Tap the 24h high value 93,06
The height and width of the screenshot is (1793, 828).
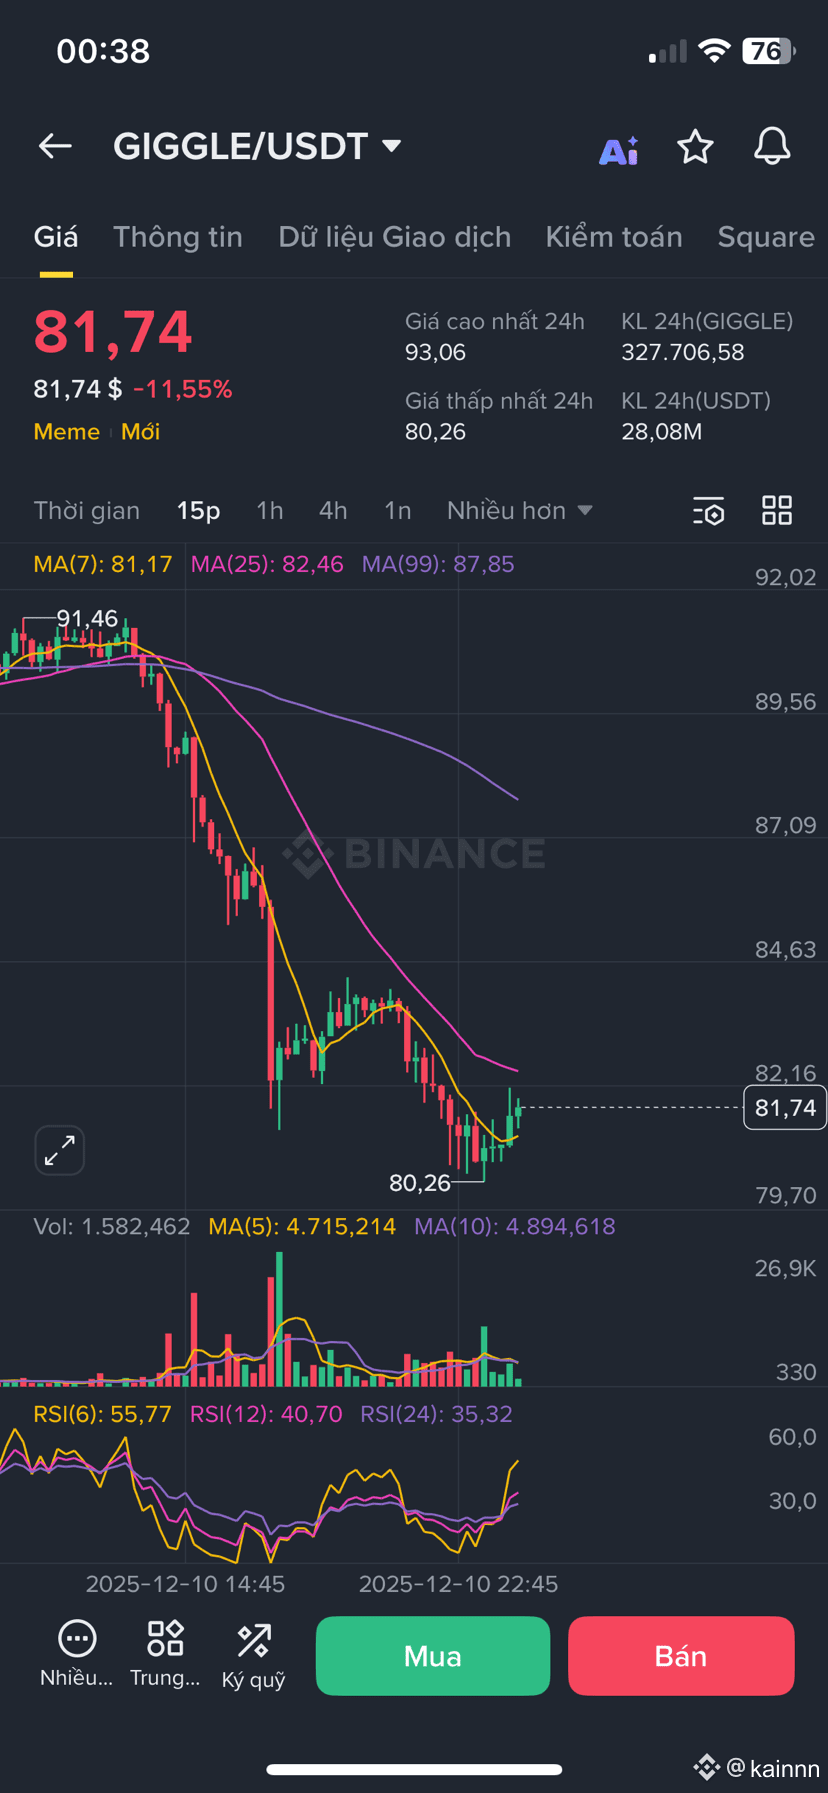[x=435, y=352]
